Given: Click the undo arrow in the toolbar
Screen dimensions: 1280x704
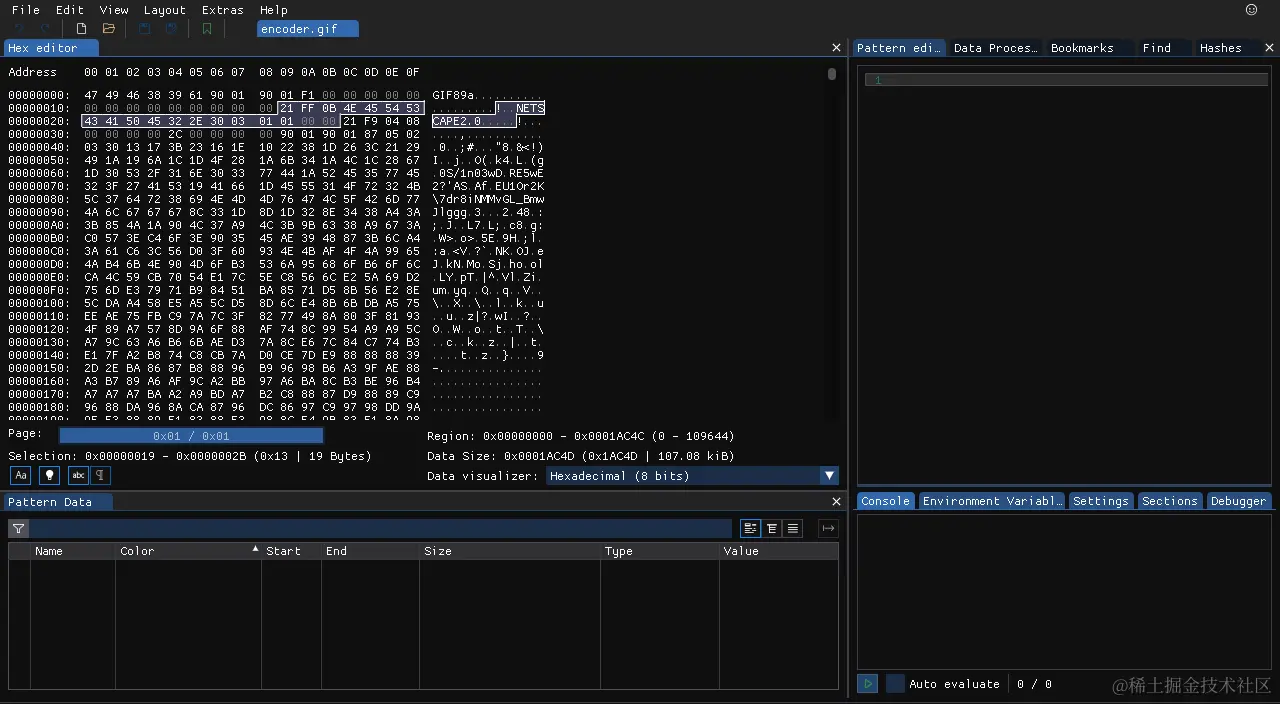Looking at the screenshot, I should coord(18,29).
